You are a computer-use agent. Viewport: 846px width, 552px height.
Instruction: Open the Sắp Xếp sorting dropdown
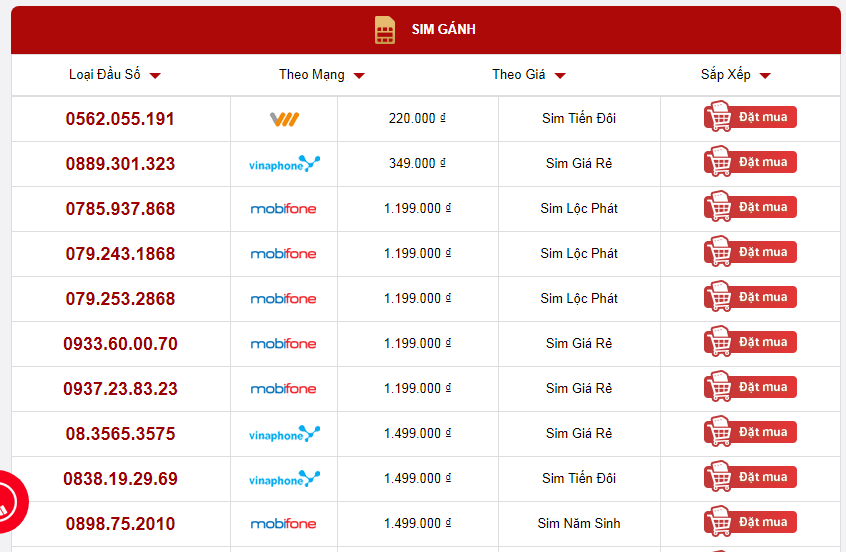(x=735, y=74)
